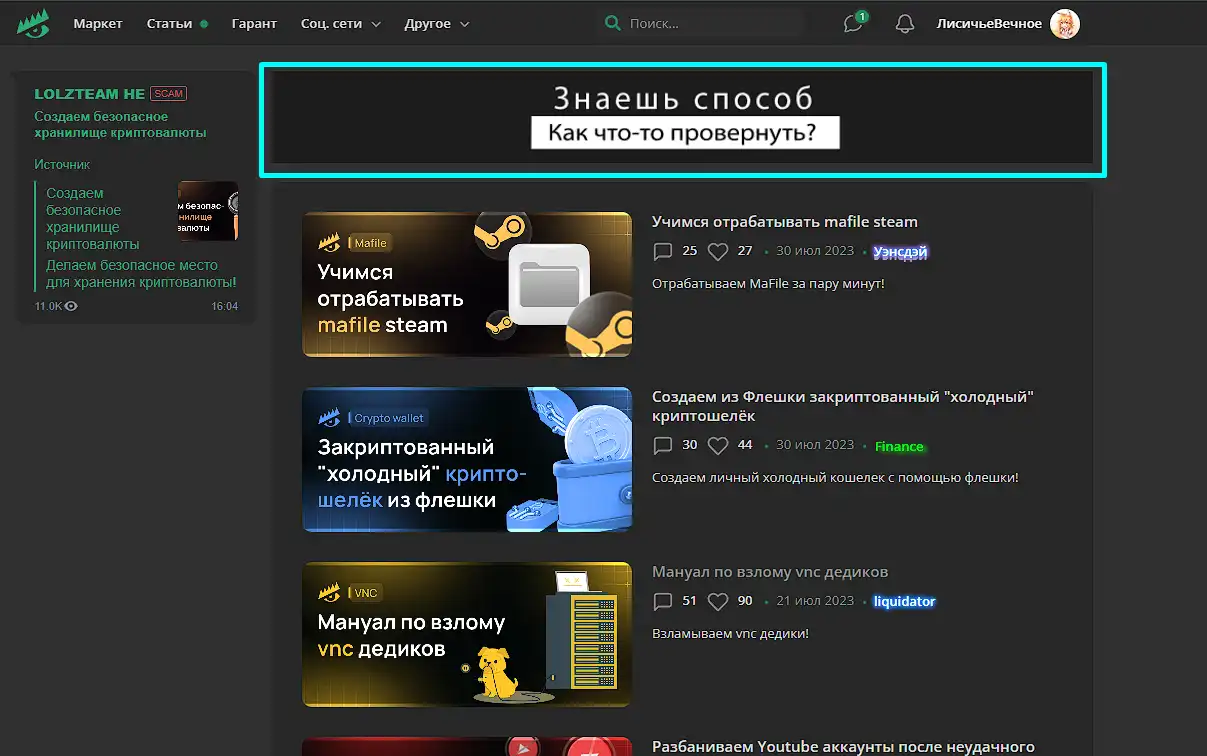Click the green eye site logo
This screenshot has width=1207, height=756.
[33, 23]
